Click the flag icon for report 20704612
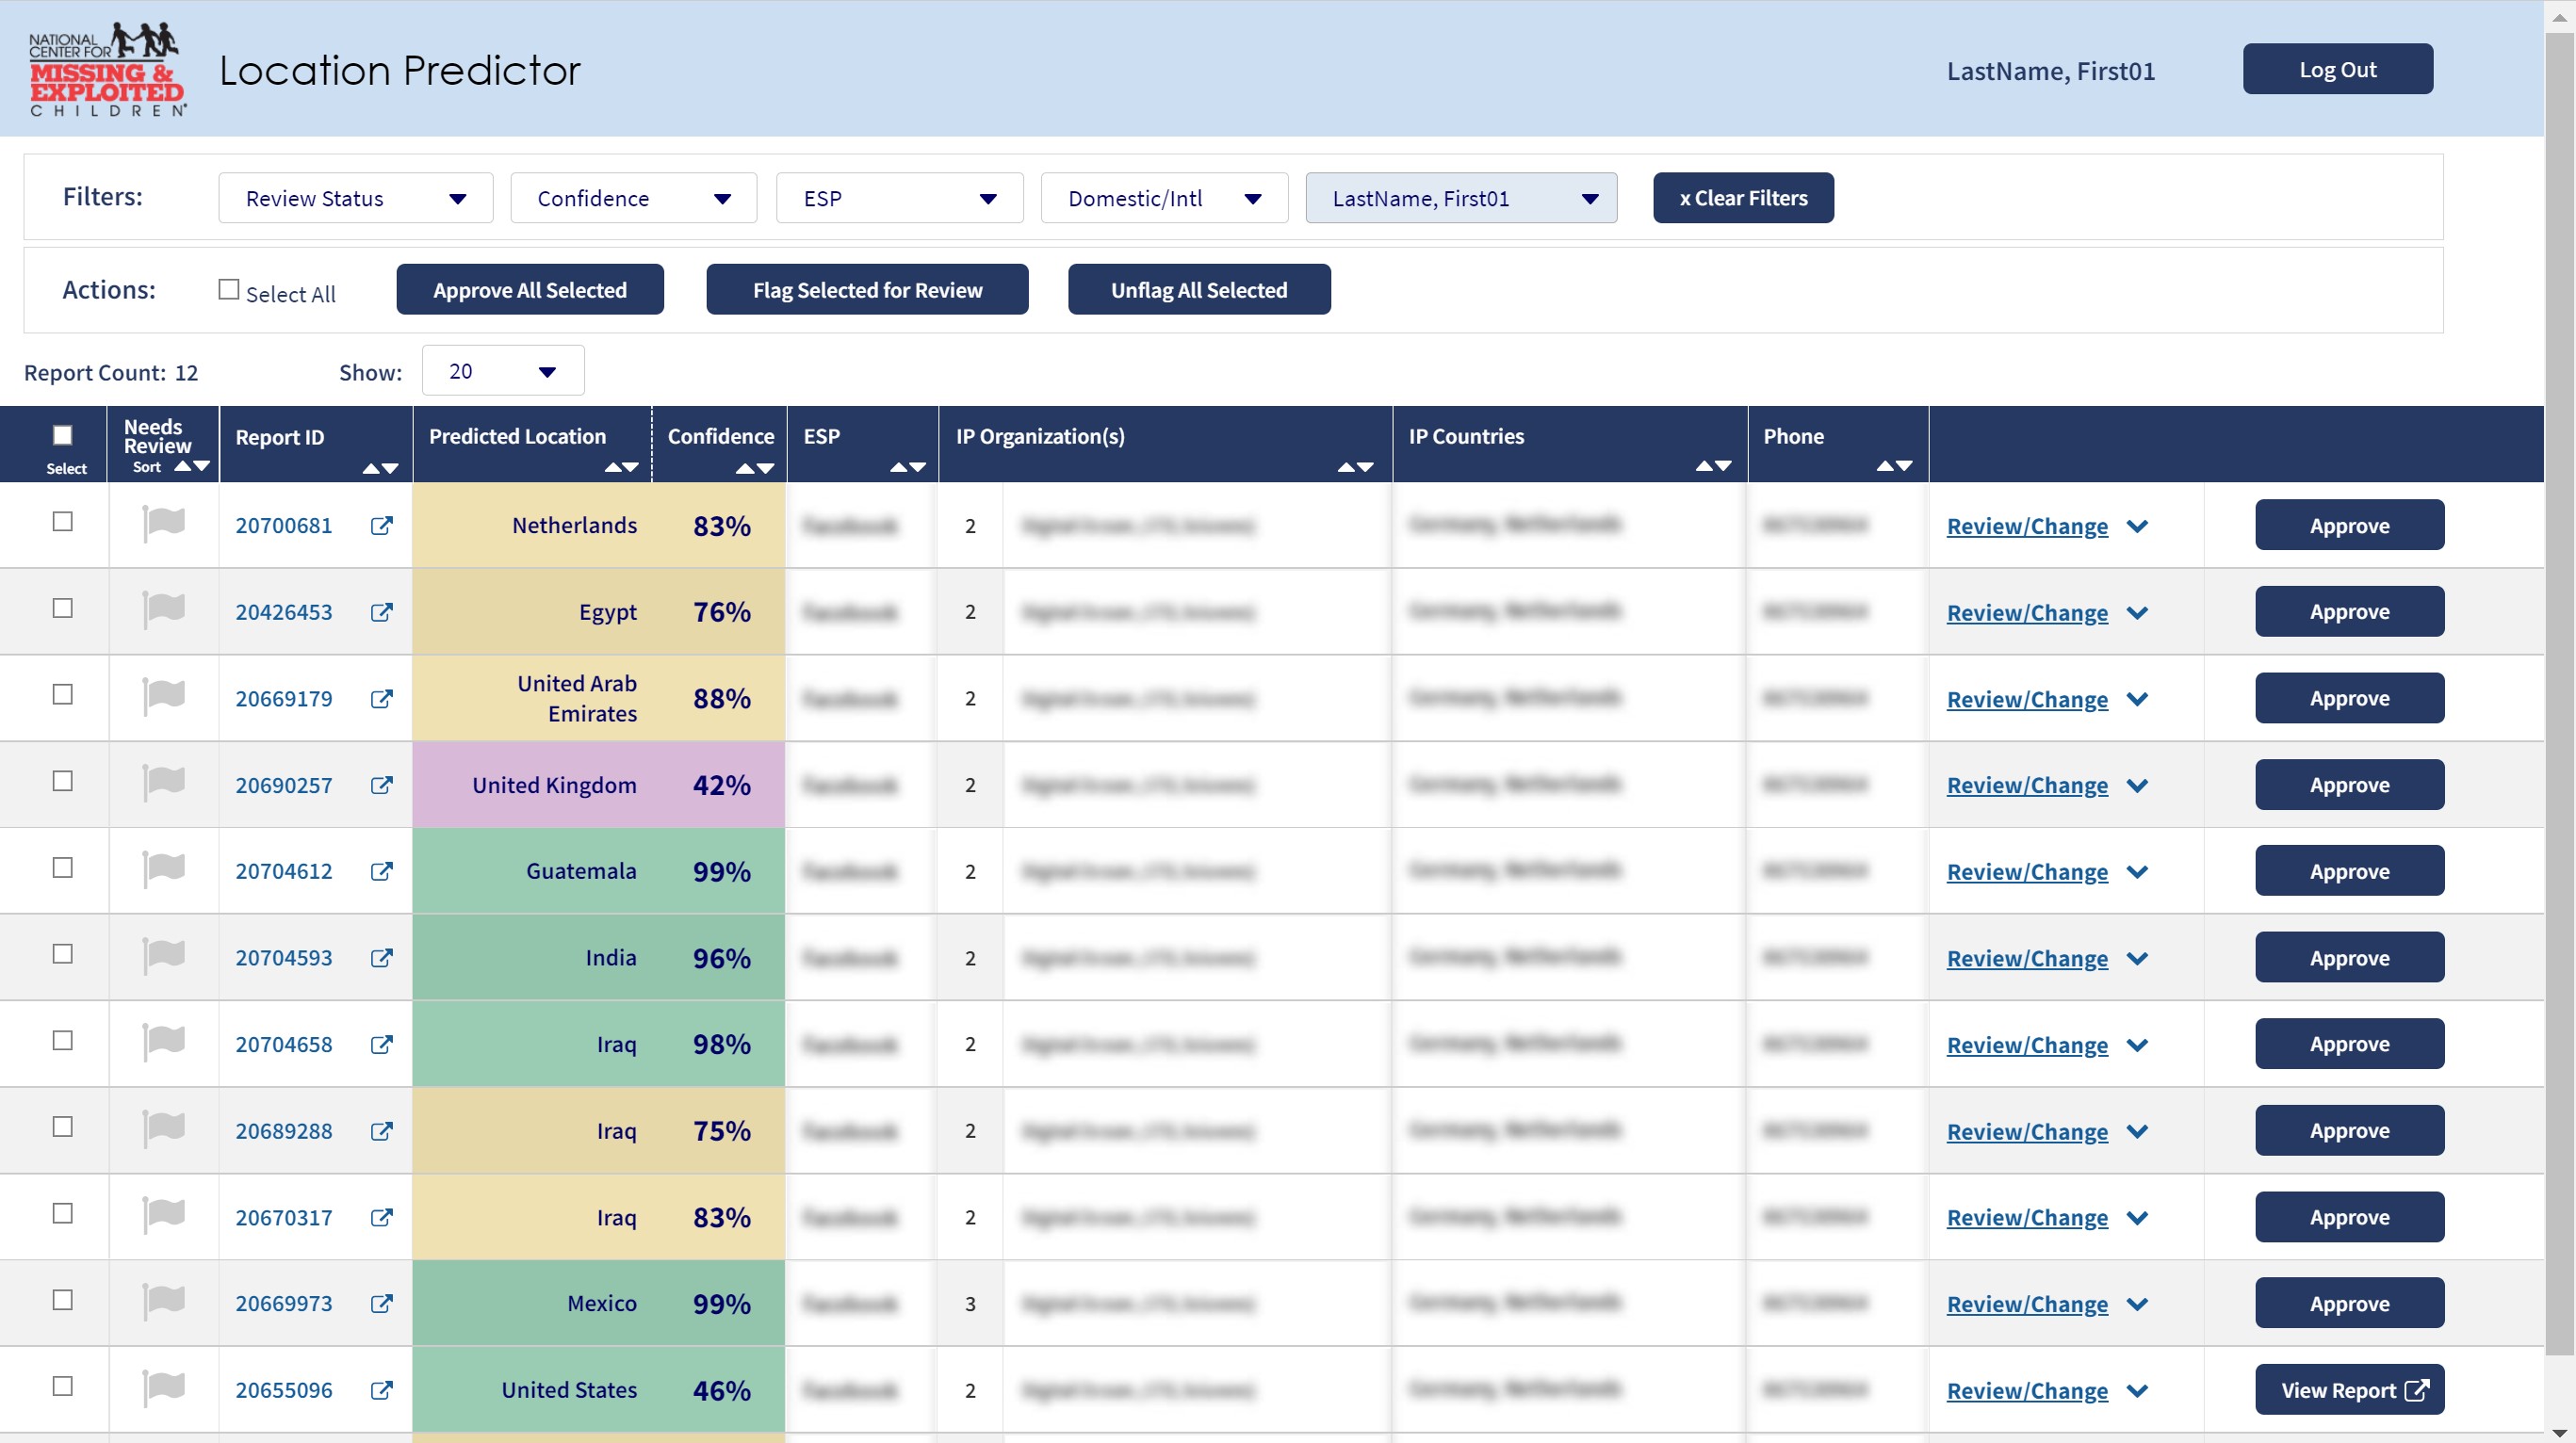 tap(163, 869)
